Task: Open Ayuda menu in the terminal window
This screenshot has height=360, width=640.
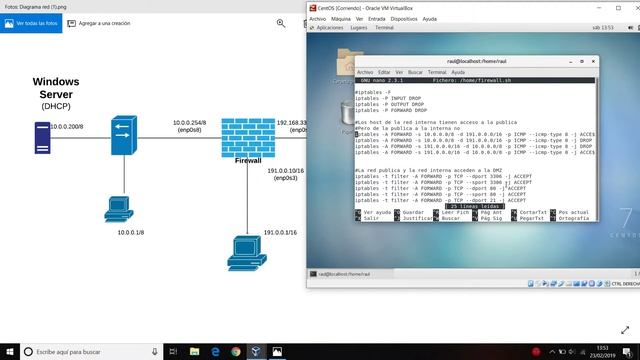Action: click(458, 72)
